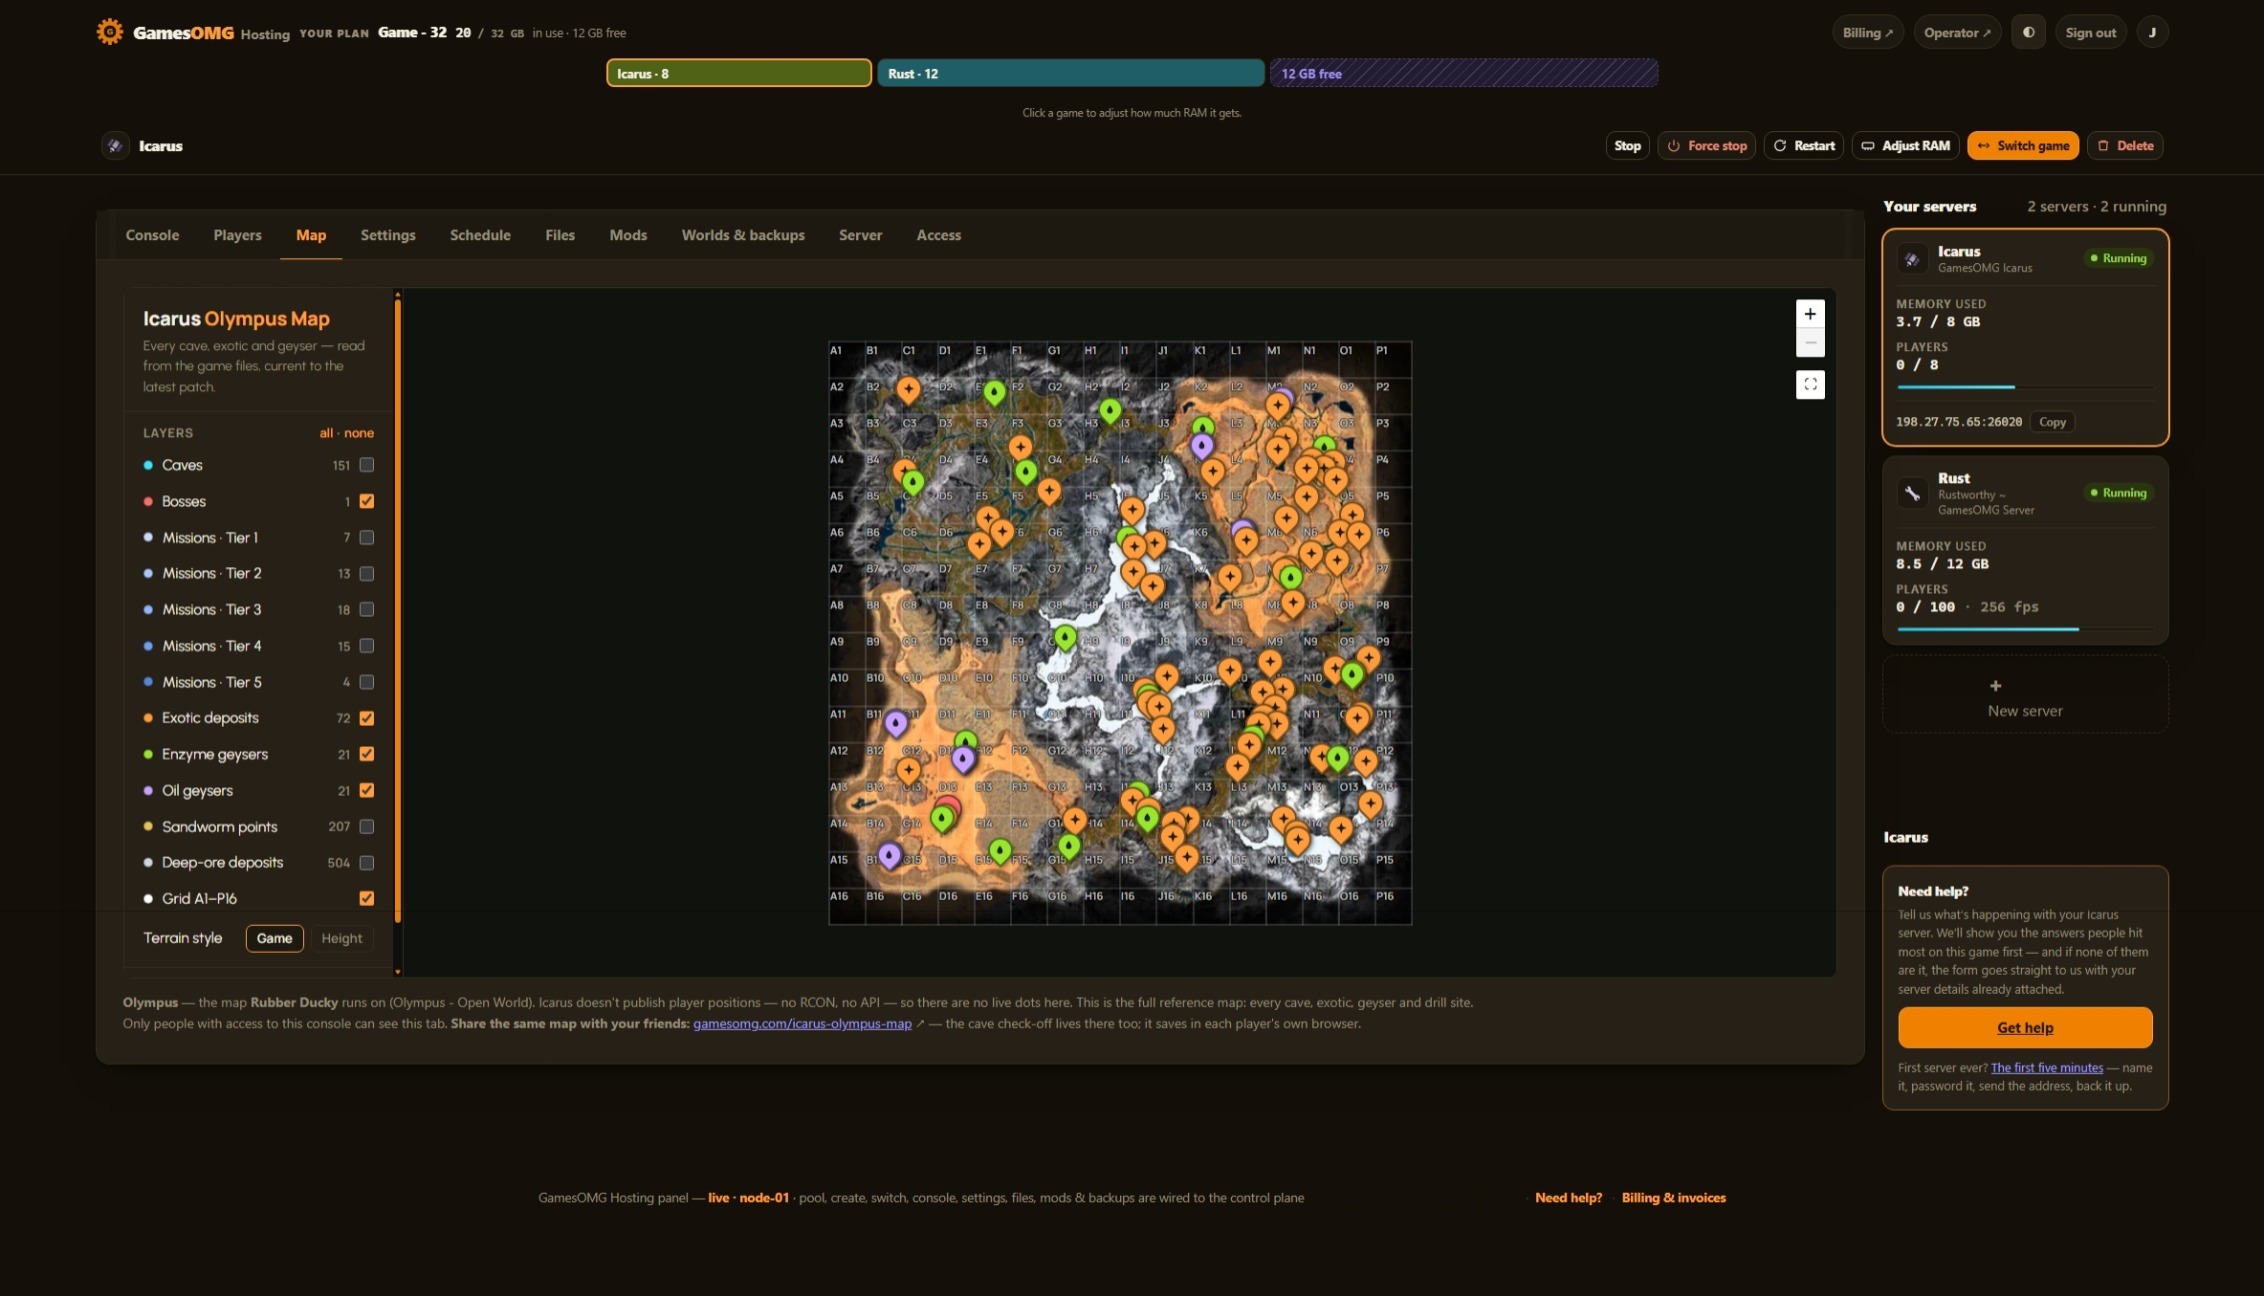Open the J user avatar menu
This screenshot has width=2264, height=1296.
(2152, 32)
